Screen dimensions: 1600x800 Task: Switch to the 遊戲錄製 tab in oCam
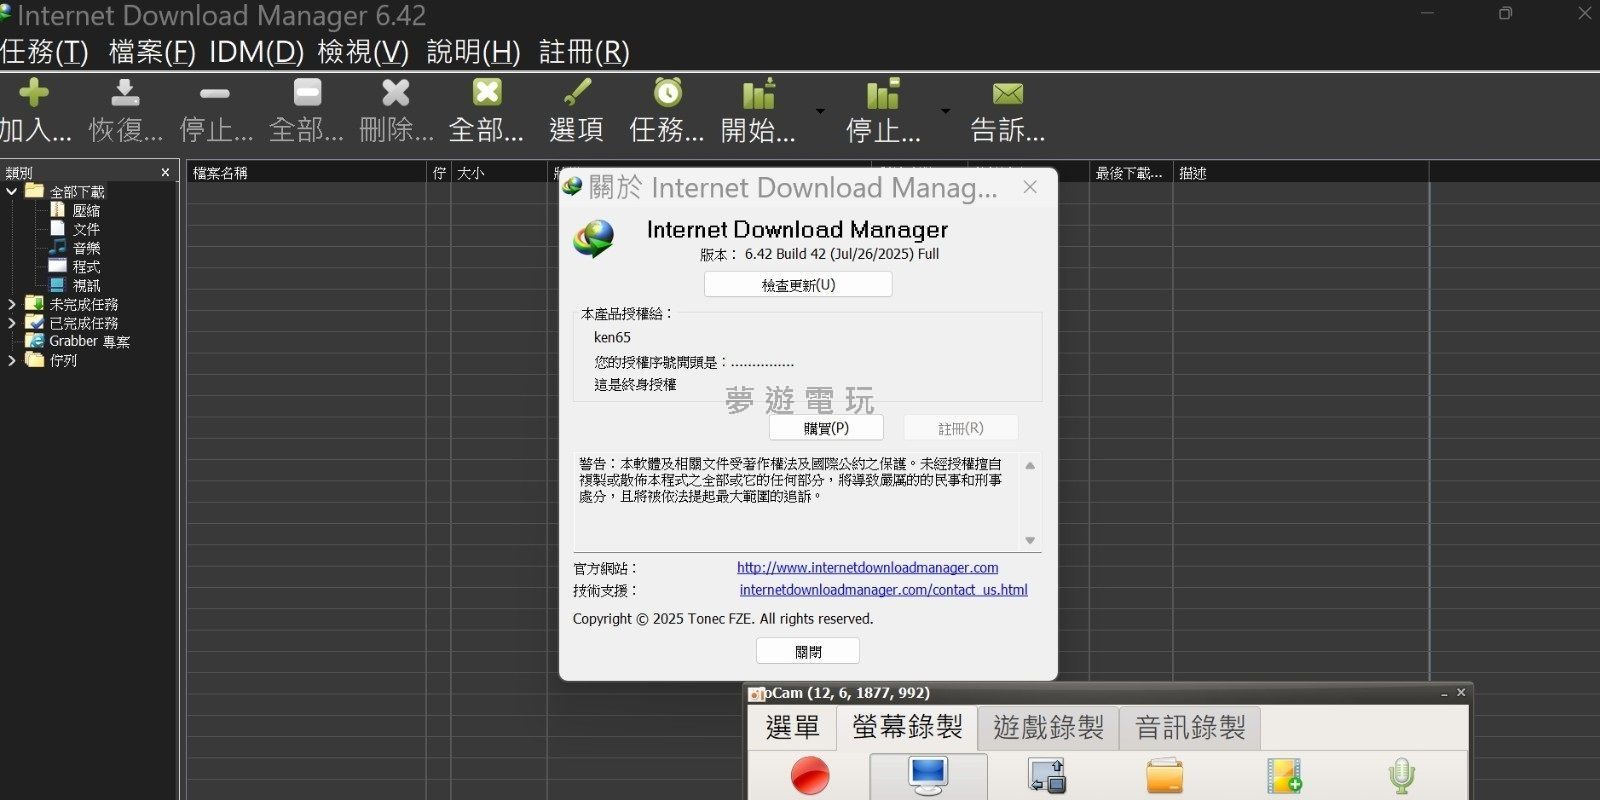click(x=1048, y=728)
